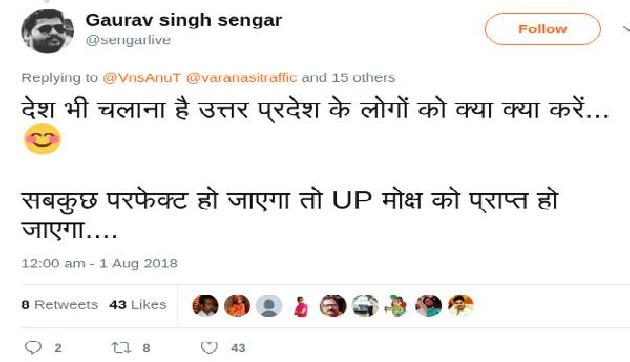Open first liker avatar in the row

point(205,305)
